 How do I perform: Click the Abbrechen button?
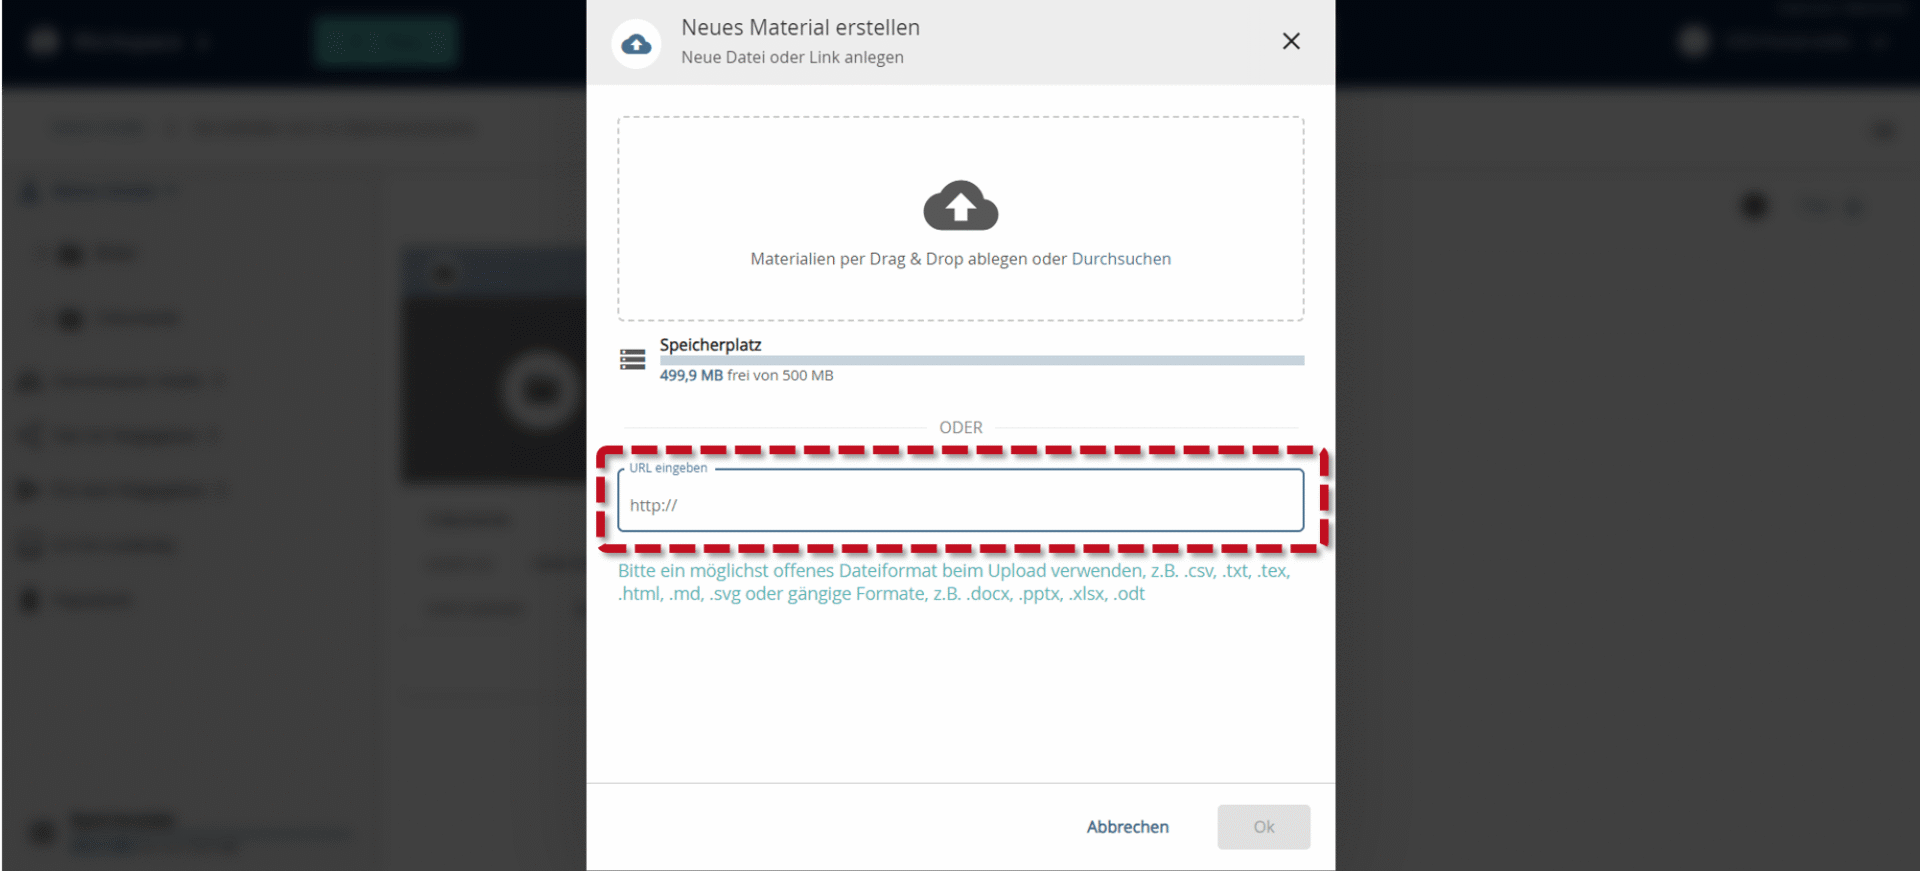point(1127,827)
